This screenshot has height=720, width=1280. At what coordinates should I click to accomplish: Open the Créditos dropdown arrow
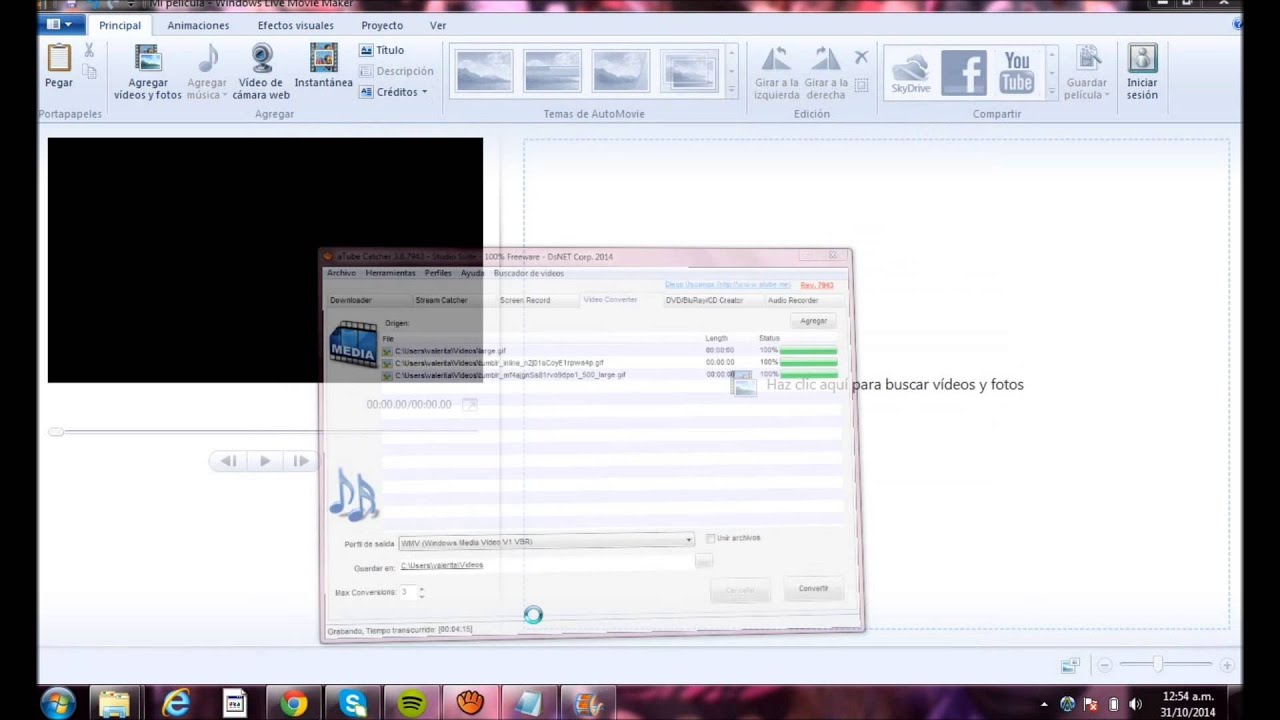[x=424, y=92]
